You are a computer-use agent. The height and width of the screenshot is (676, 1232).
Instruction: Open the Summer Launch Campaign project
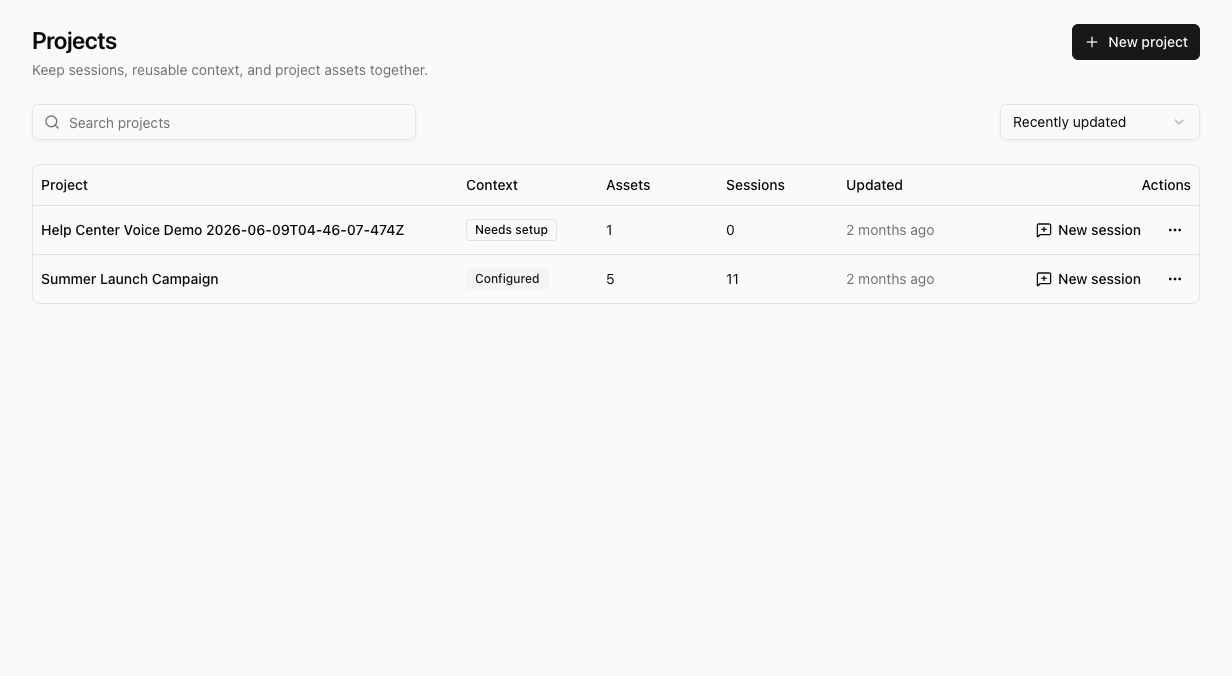(130, 279)
